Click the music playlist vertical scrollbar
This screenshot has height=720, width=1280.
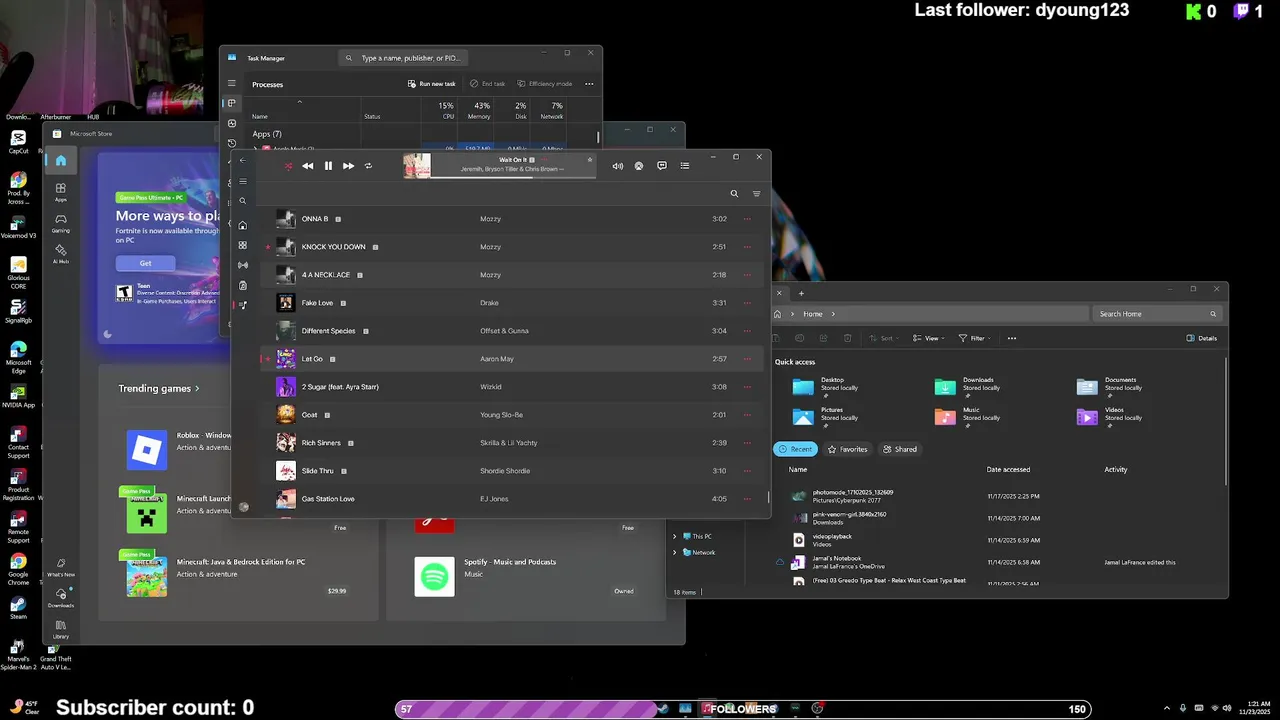tap(769, 497)
